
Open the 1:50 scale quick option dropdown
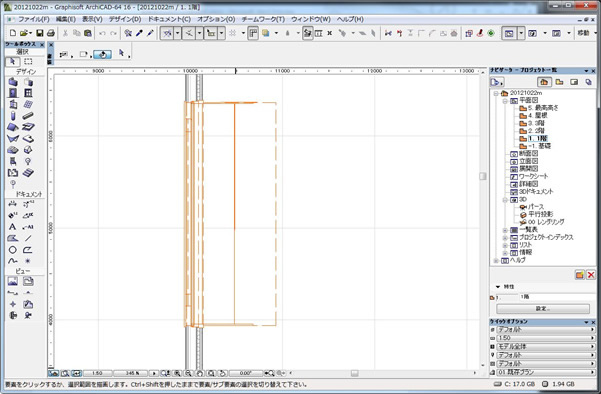(545, 338)
